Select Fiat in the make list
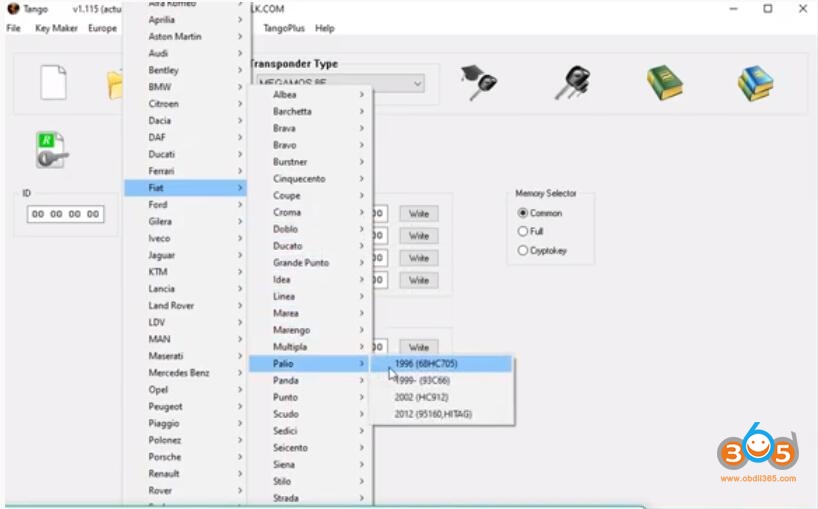The image size is (818, 509). click(x=185, y=188)
